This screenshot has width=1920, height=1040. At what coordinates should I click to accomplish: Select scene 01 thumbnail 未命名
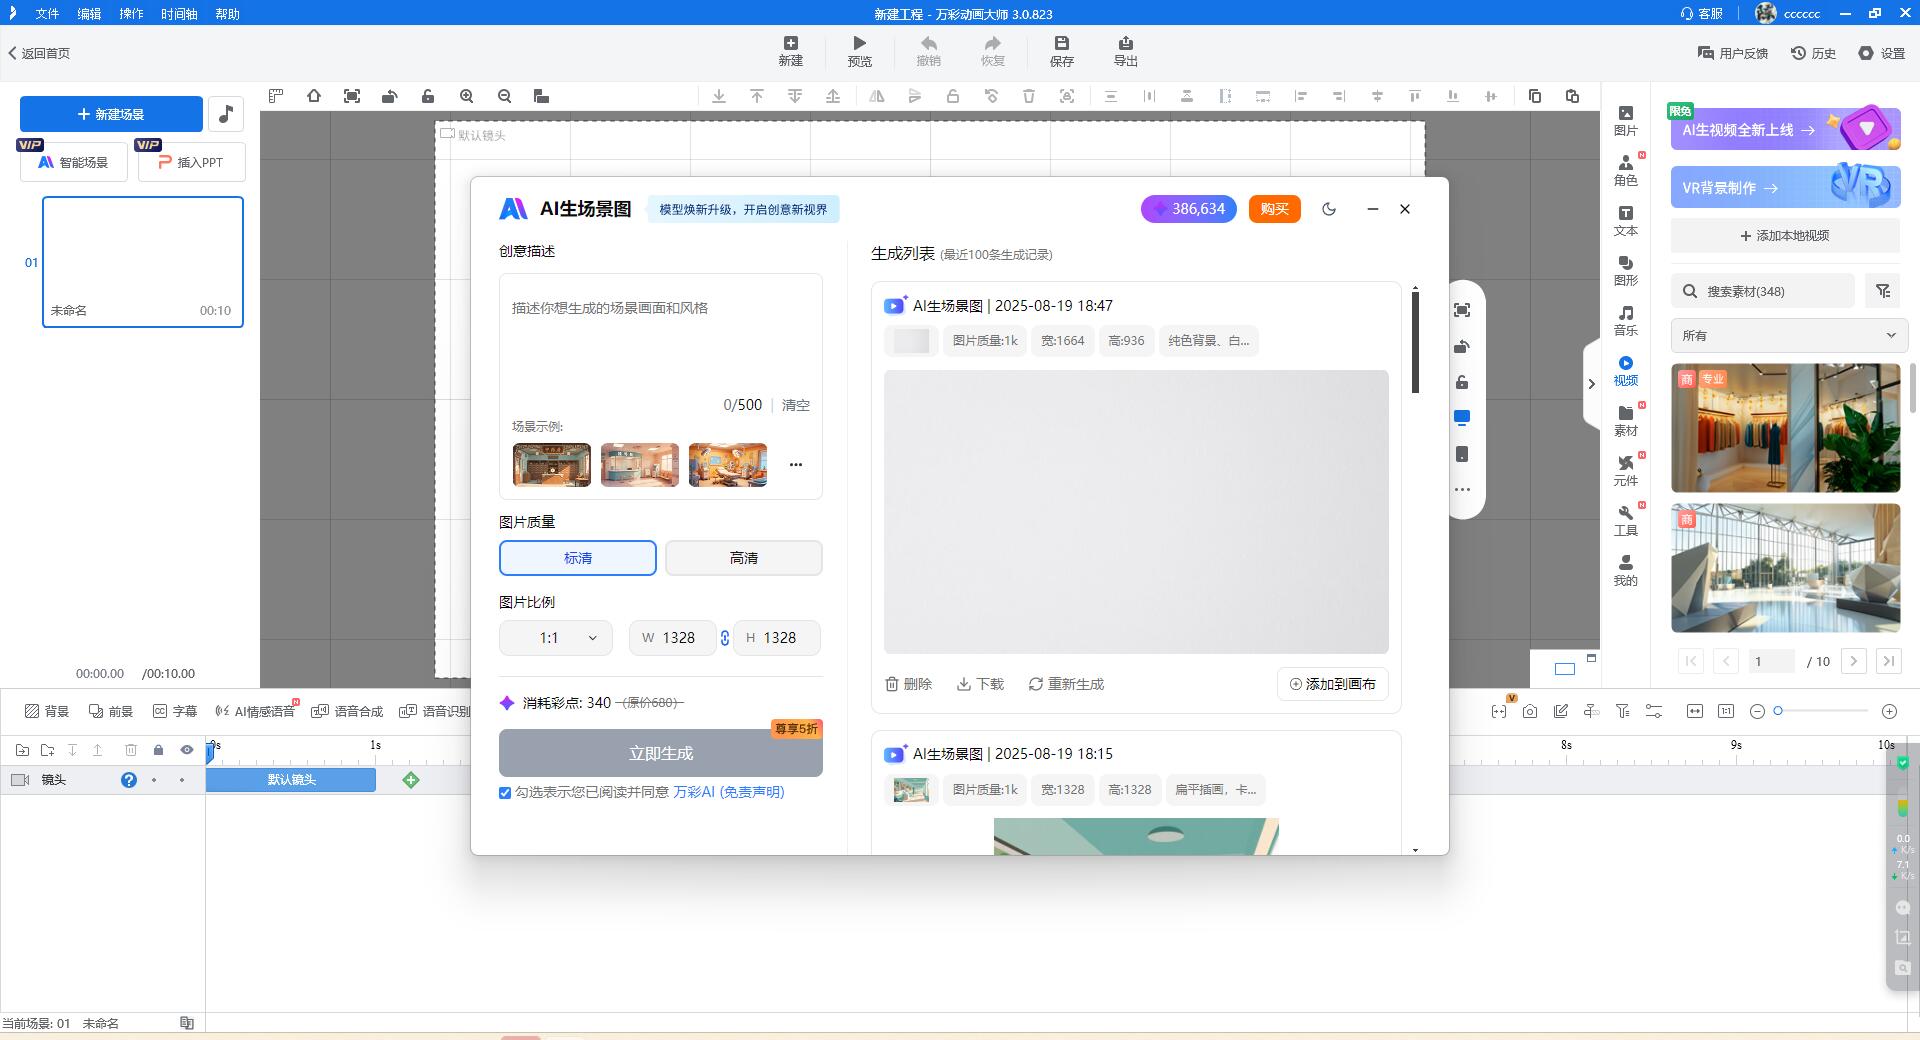coord(143,262)
